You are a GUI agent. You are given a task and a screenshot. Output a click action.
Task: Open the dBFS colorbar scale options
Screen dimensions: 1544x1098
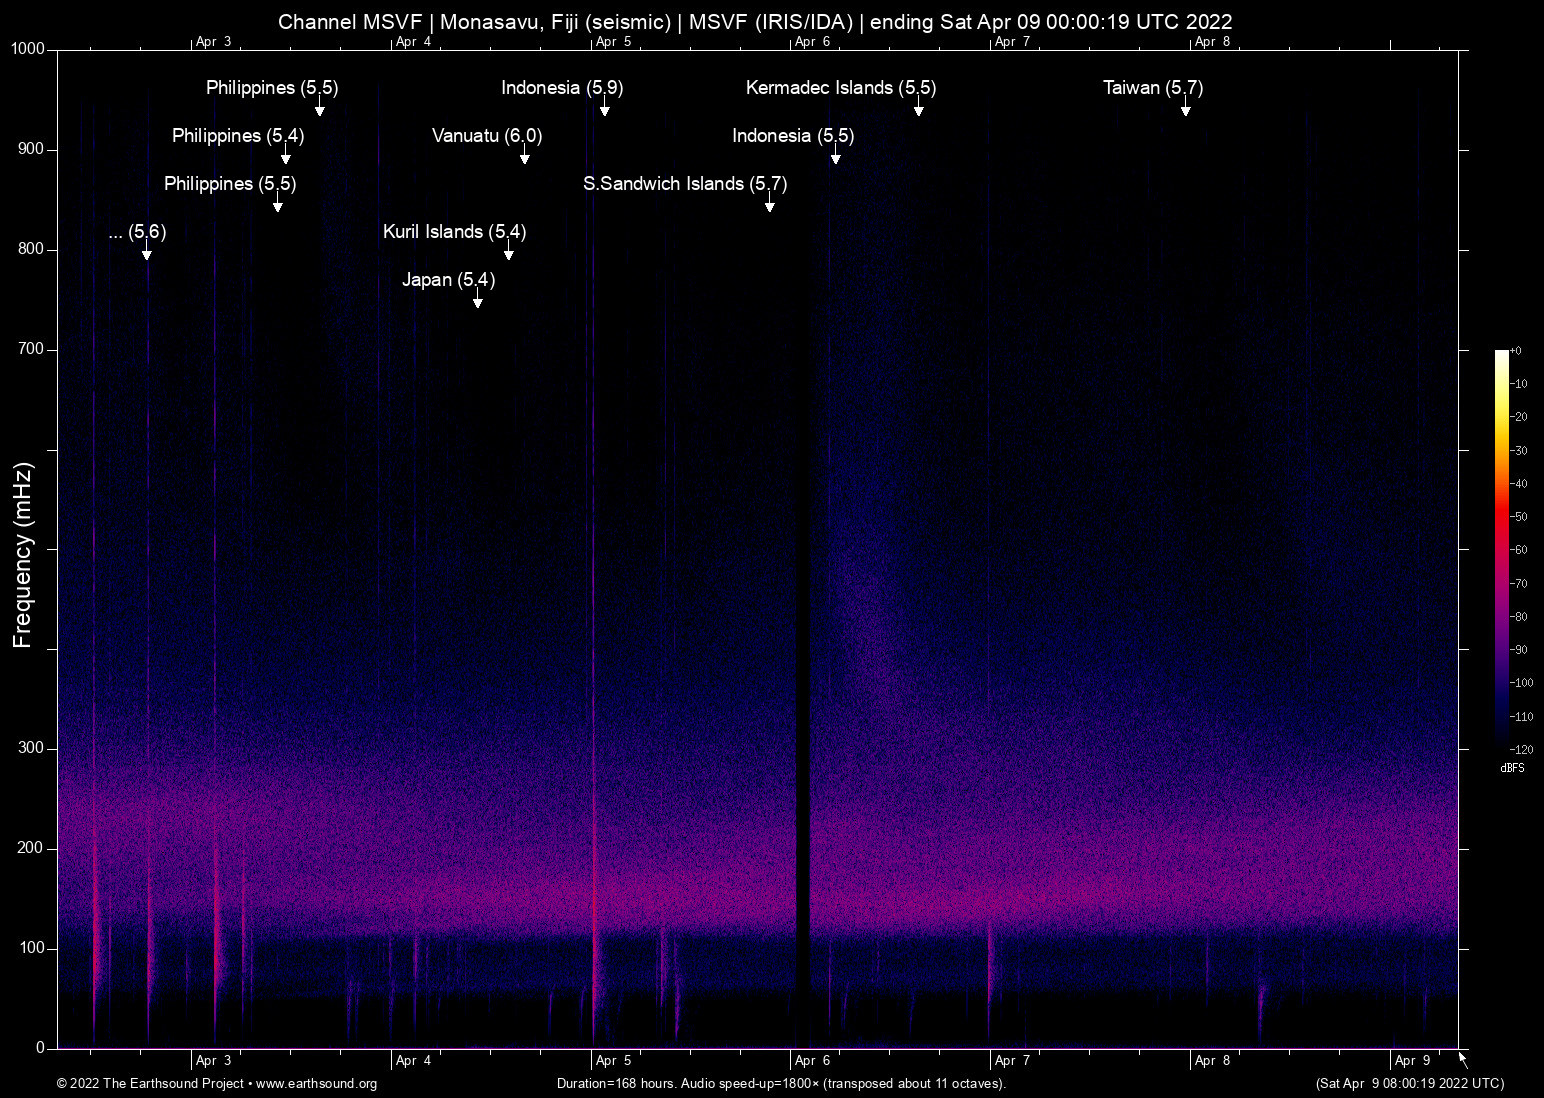pos(1513,768)
